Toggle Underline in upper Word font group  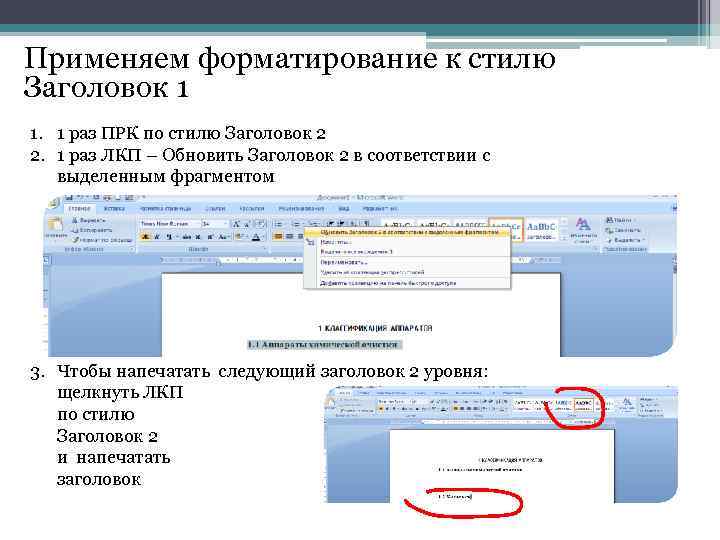[169, 237]
